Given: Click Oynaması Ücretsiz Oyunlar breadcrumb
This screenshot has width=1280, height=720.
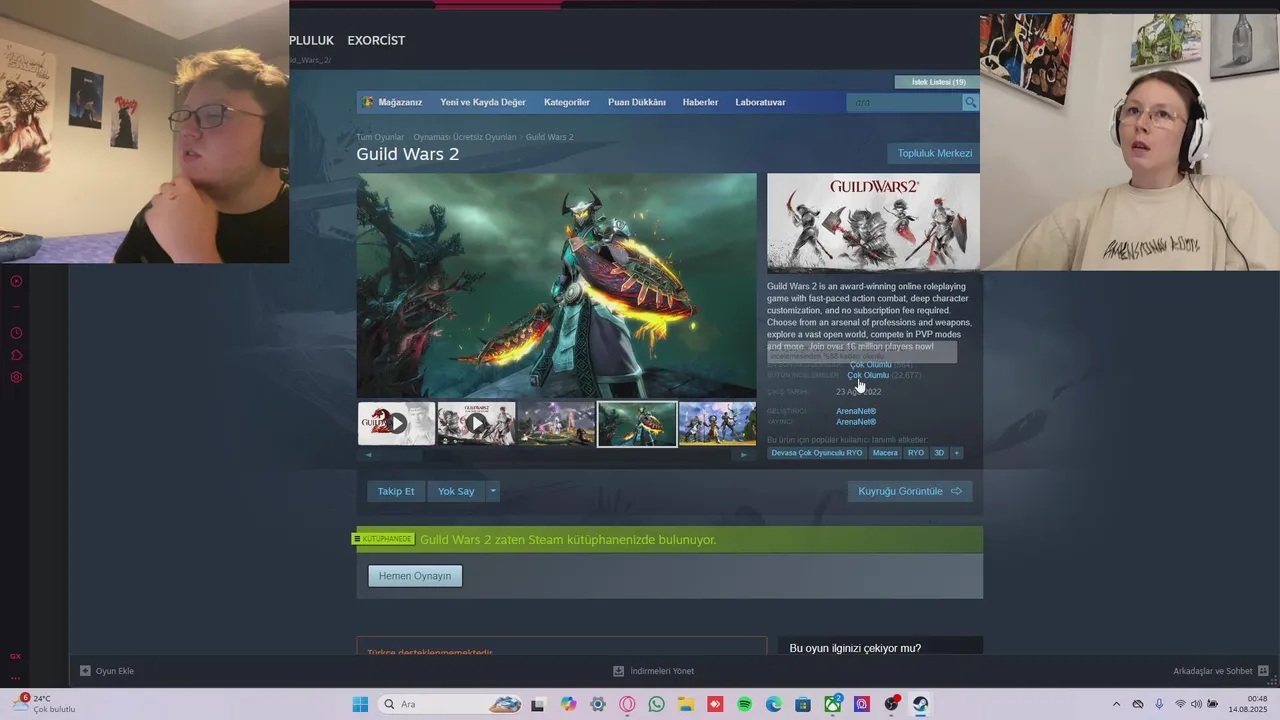Looking at the screenshot, I should pos(465,137).
